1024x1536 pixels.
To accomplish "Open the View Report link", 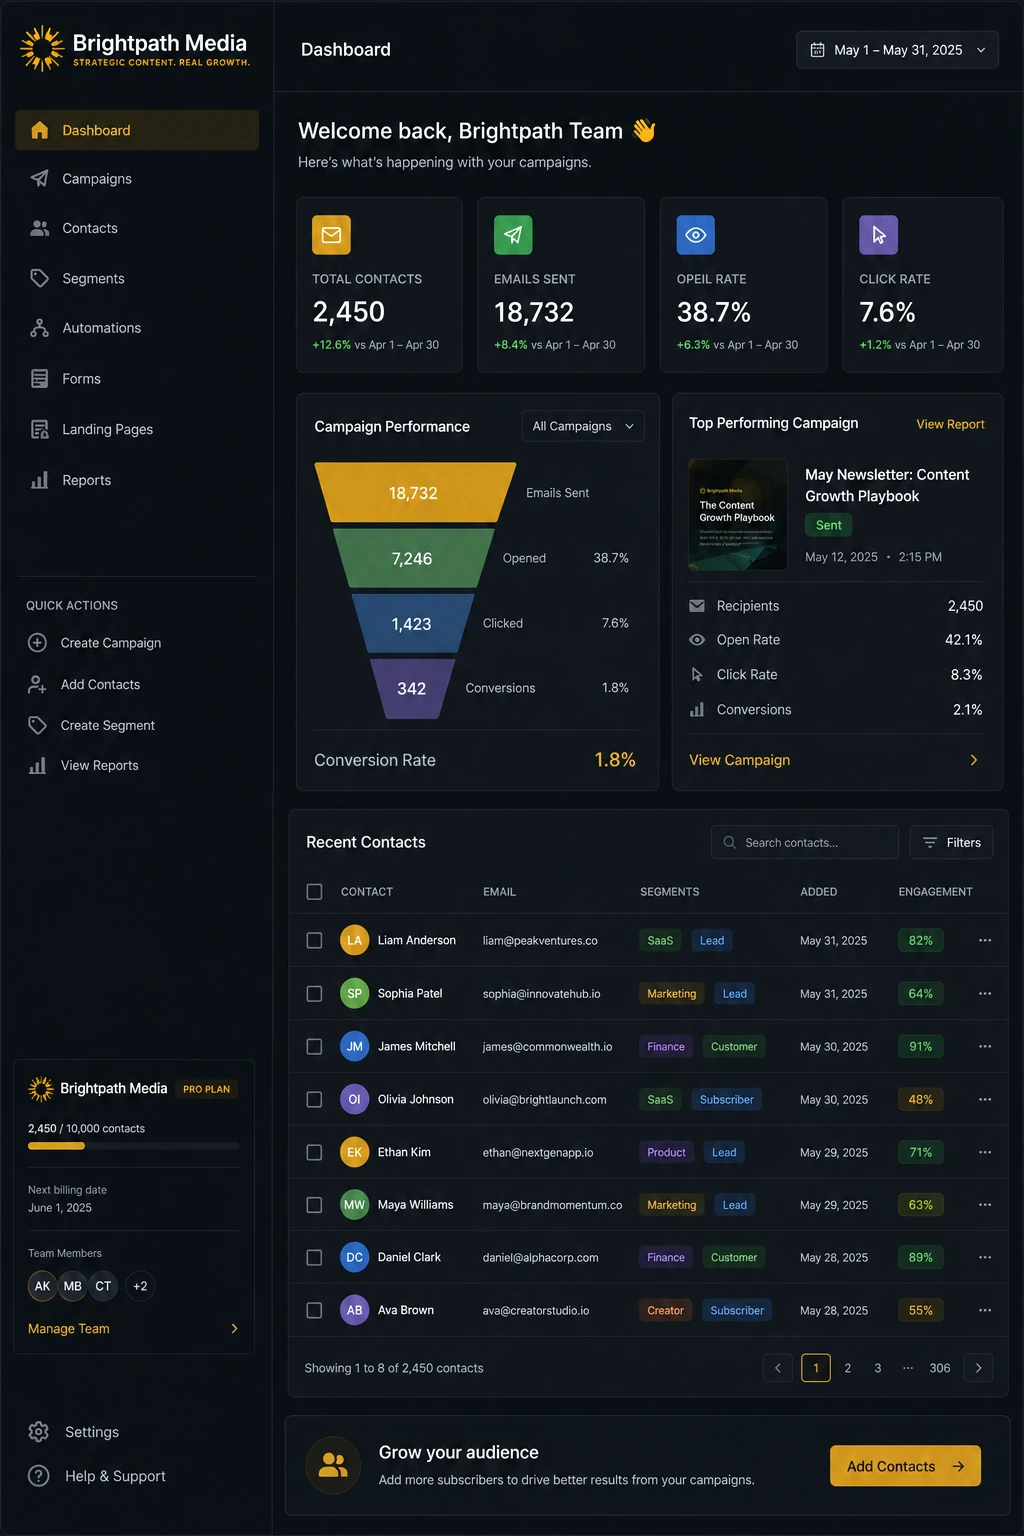I will pos(950,424).
